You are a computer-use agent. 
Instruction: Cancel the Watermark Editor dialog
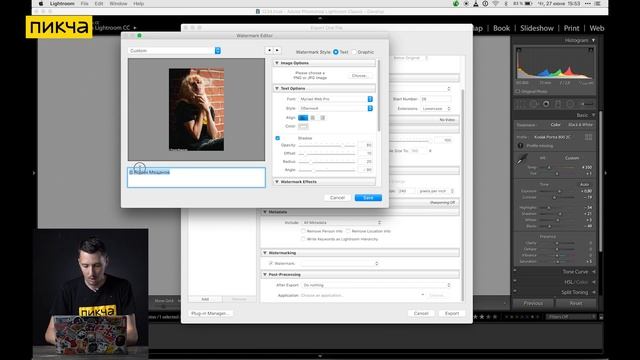[x=337, y=198]
